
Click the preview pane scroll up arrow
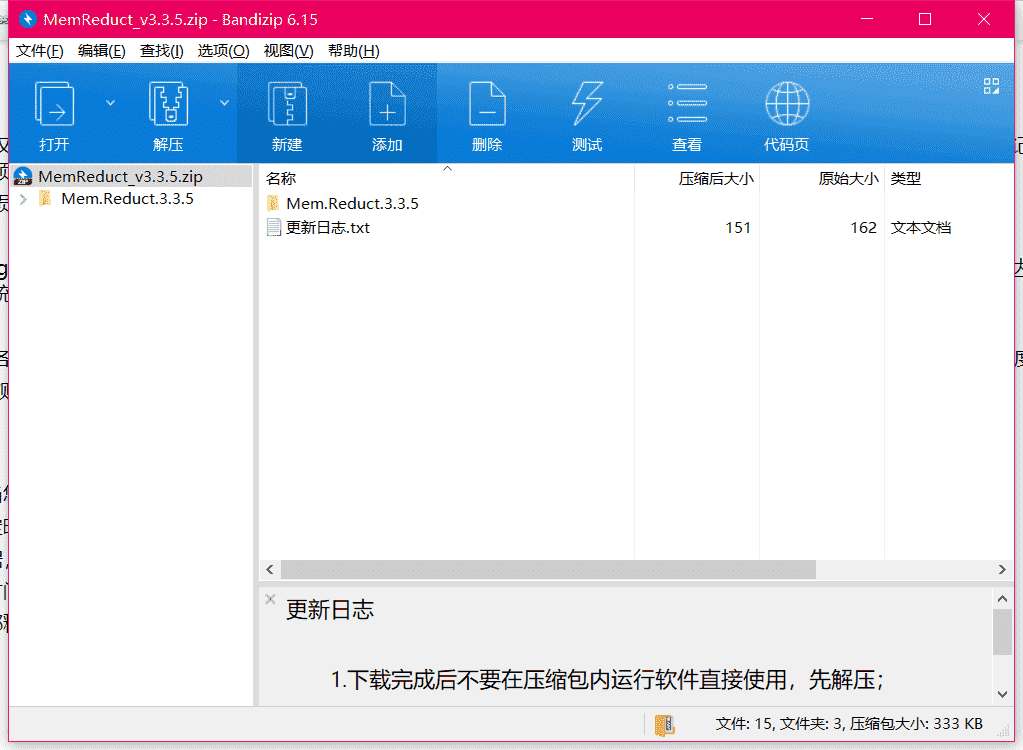tap(1002, 598)
